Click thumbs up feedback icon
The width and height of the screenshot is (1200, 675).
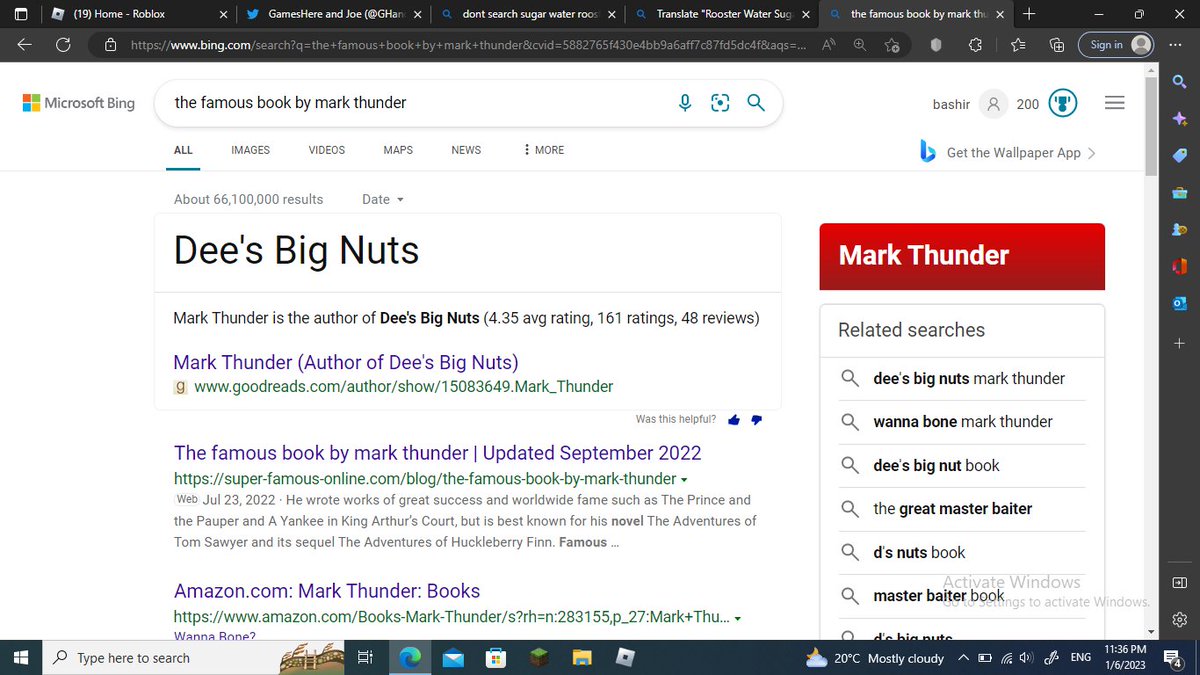coord(735,420)
